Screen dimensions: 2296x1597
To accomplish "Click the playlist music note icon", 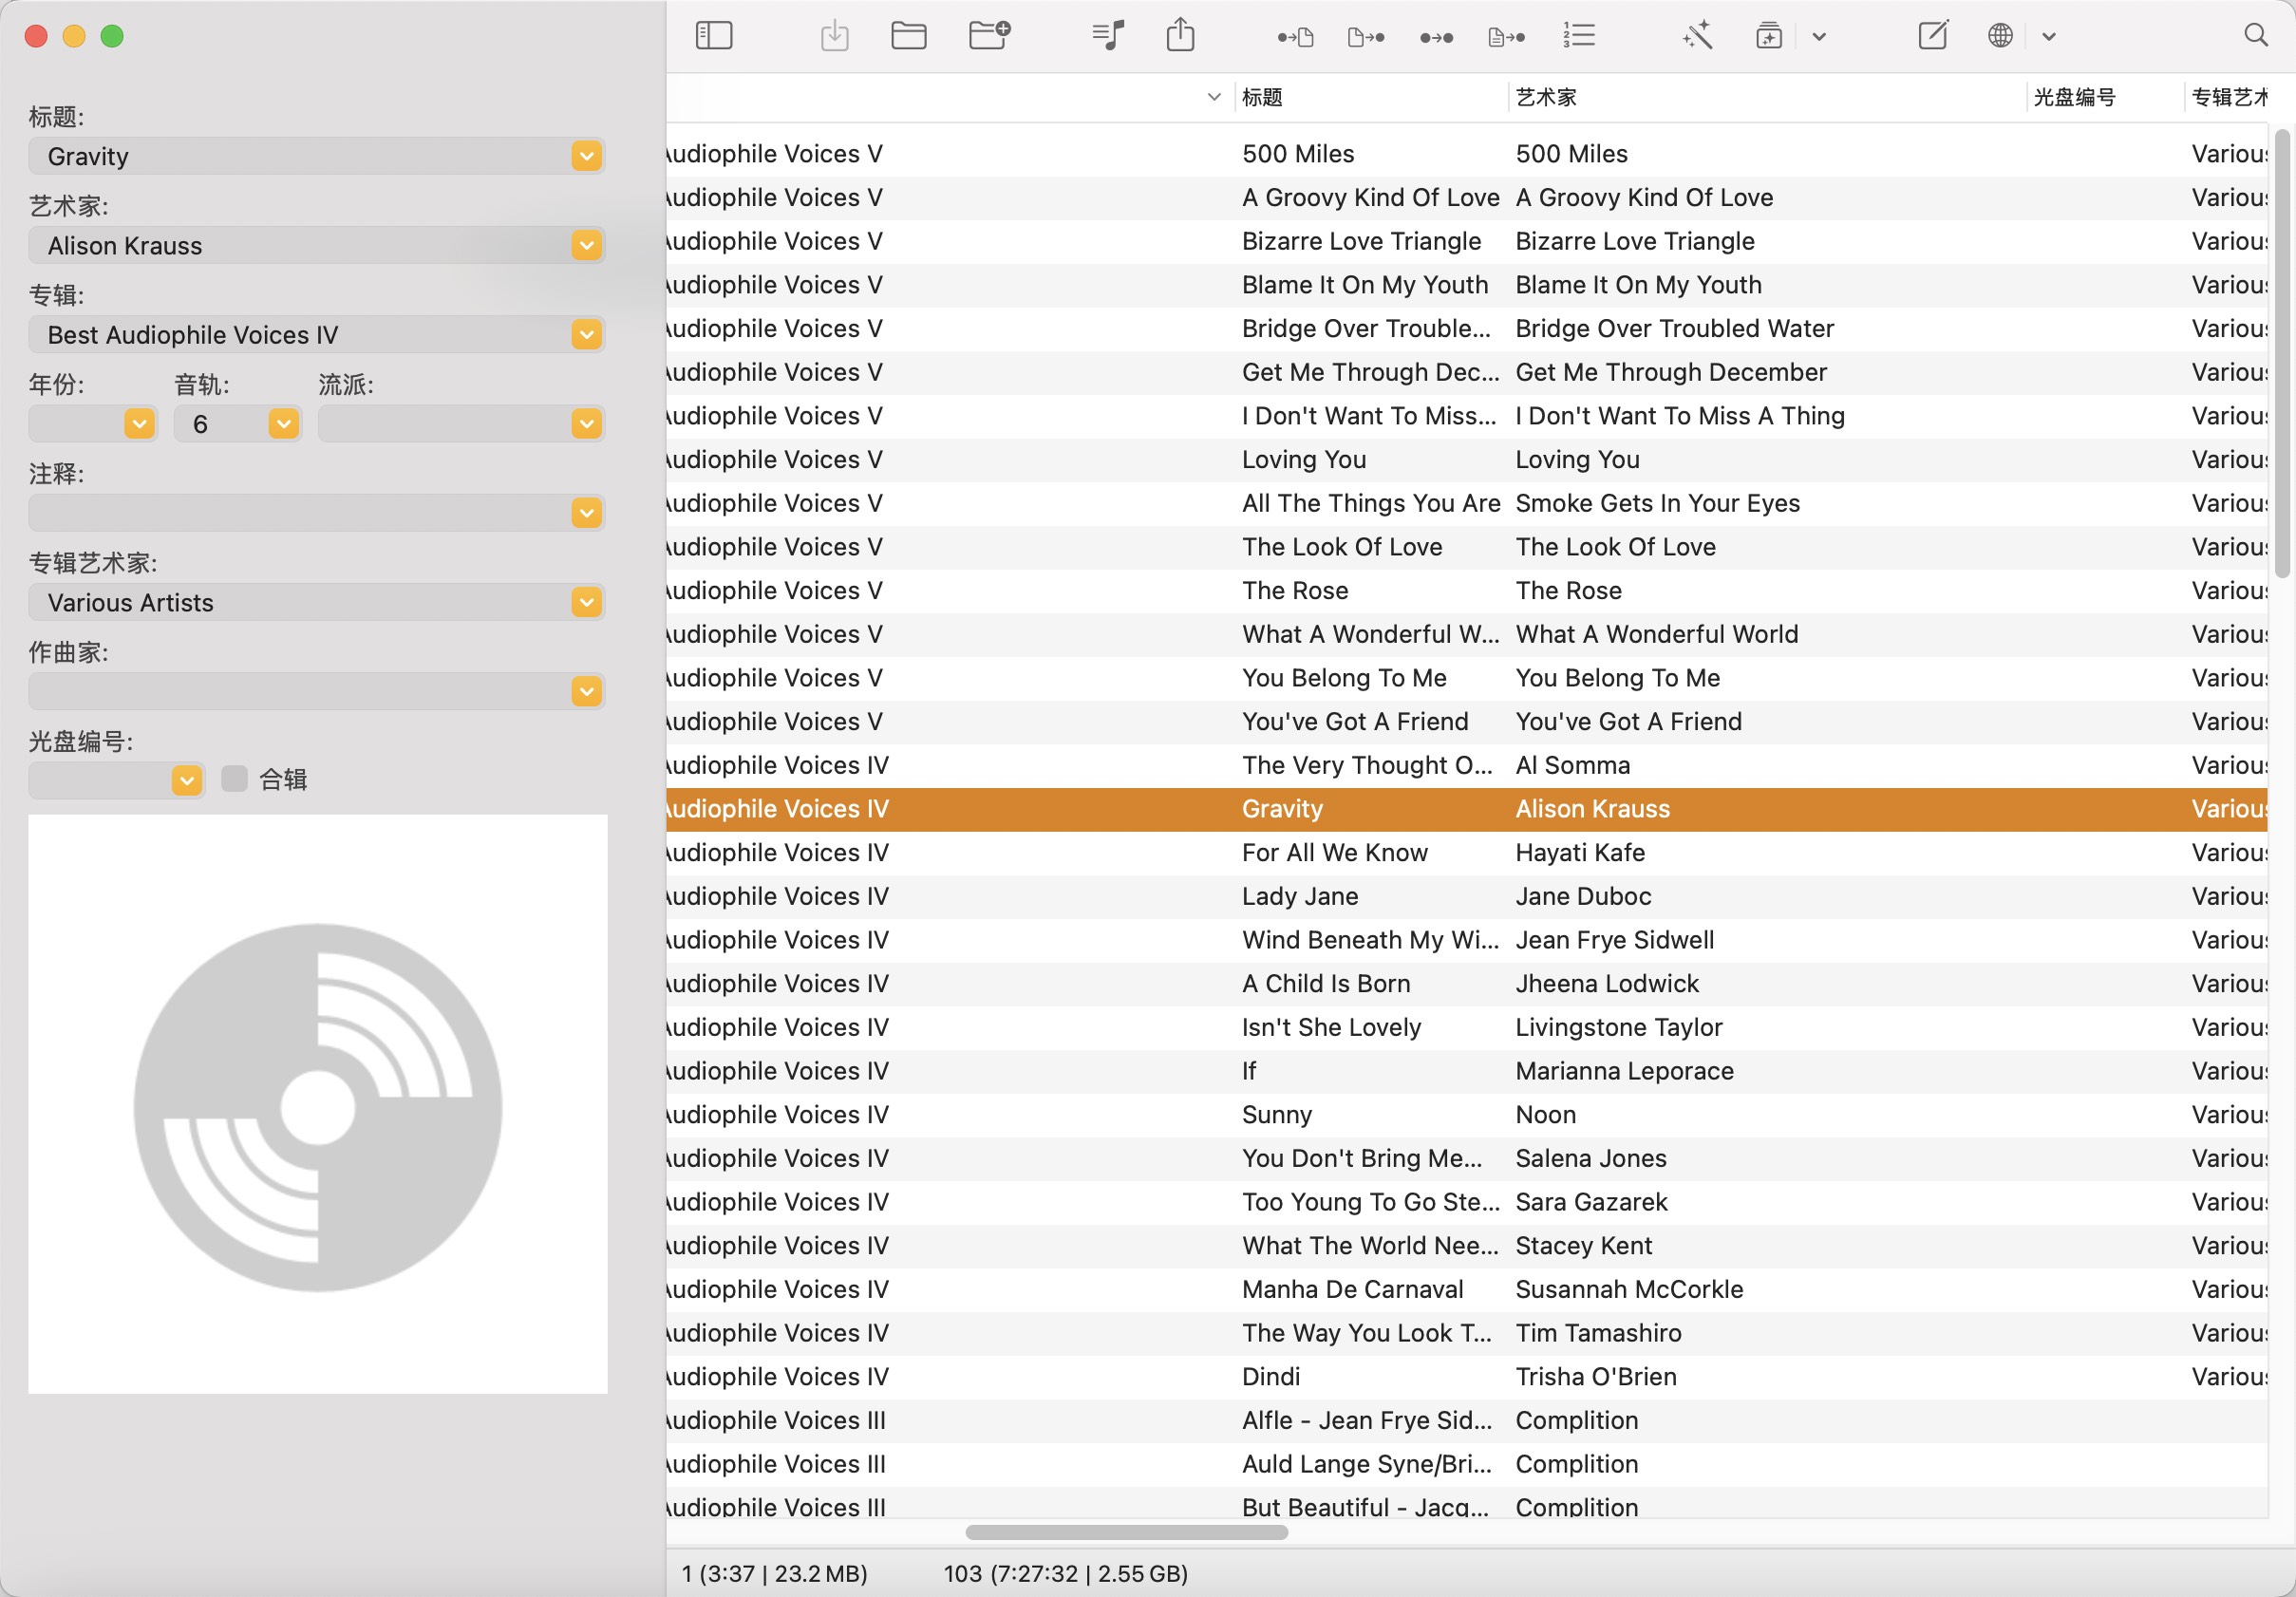I will point(1108,37).
